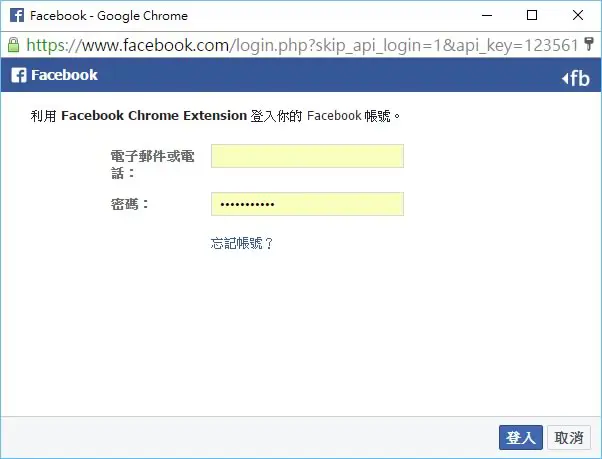Click the 取消 cancel button
This screenshot has width=602, height=459.
[569, 438]
